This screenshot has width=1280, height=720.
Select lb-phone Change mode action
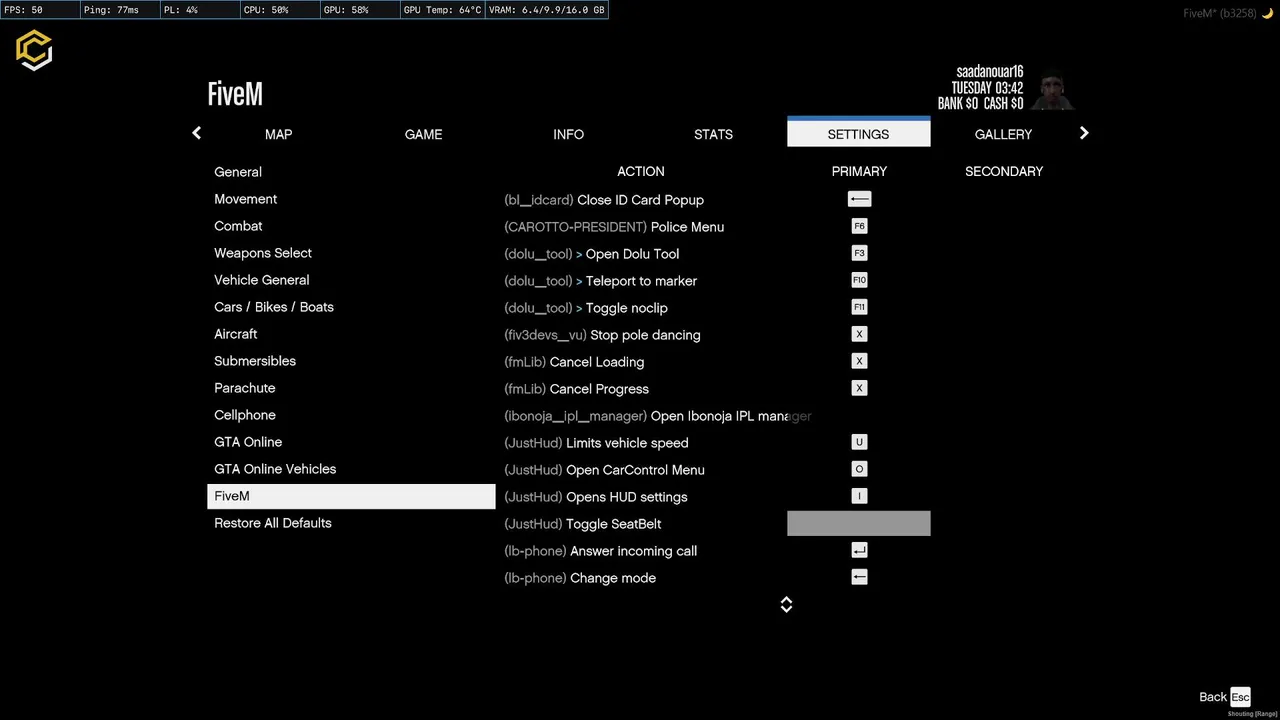coord(580,578)
